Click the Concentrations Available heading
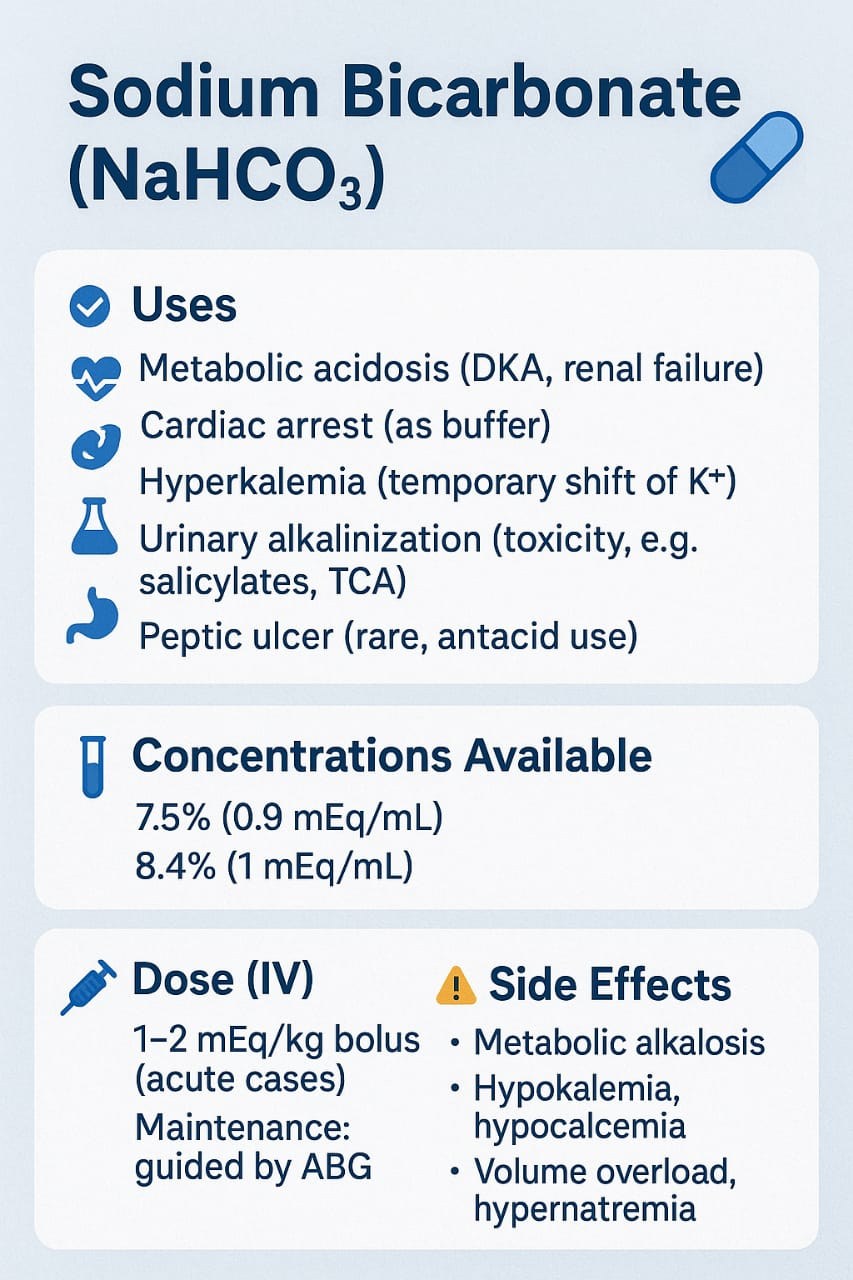 392,757
